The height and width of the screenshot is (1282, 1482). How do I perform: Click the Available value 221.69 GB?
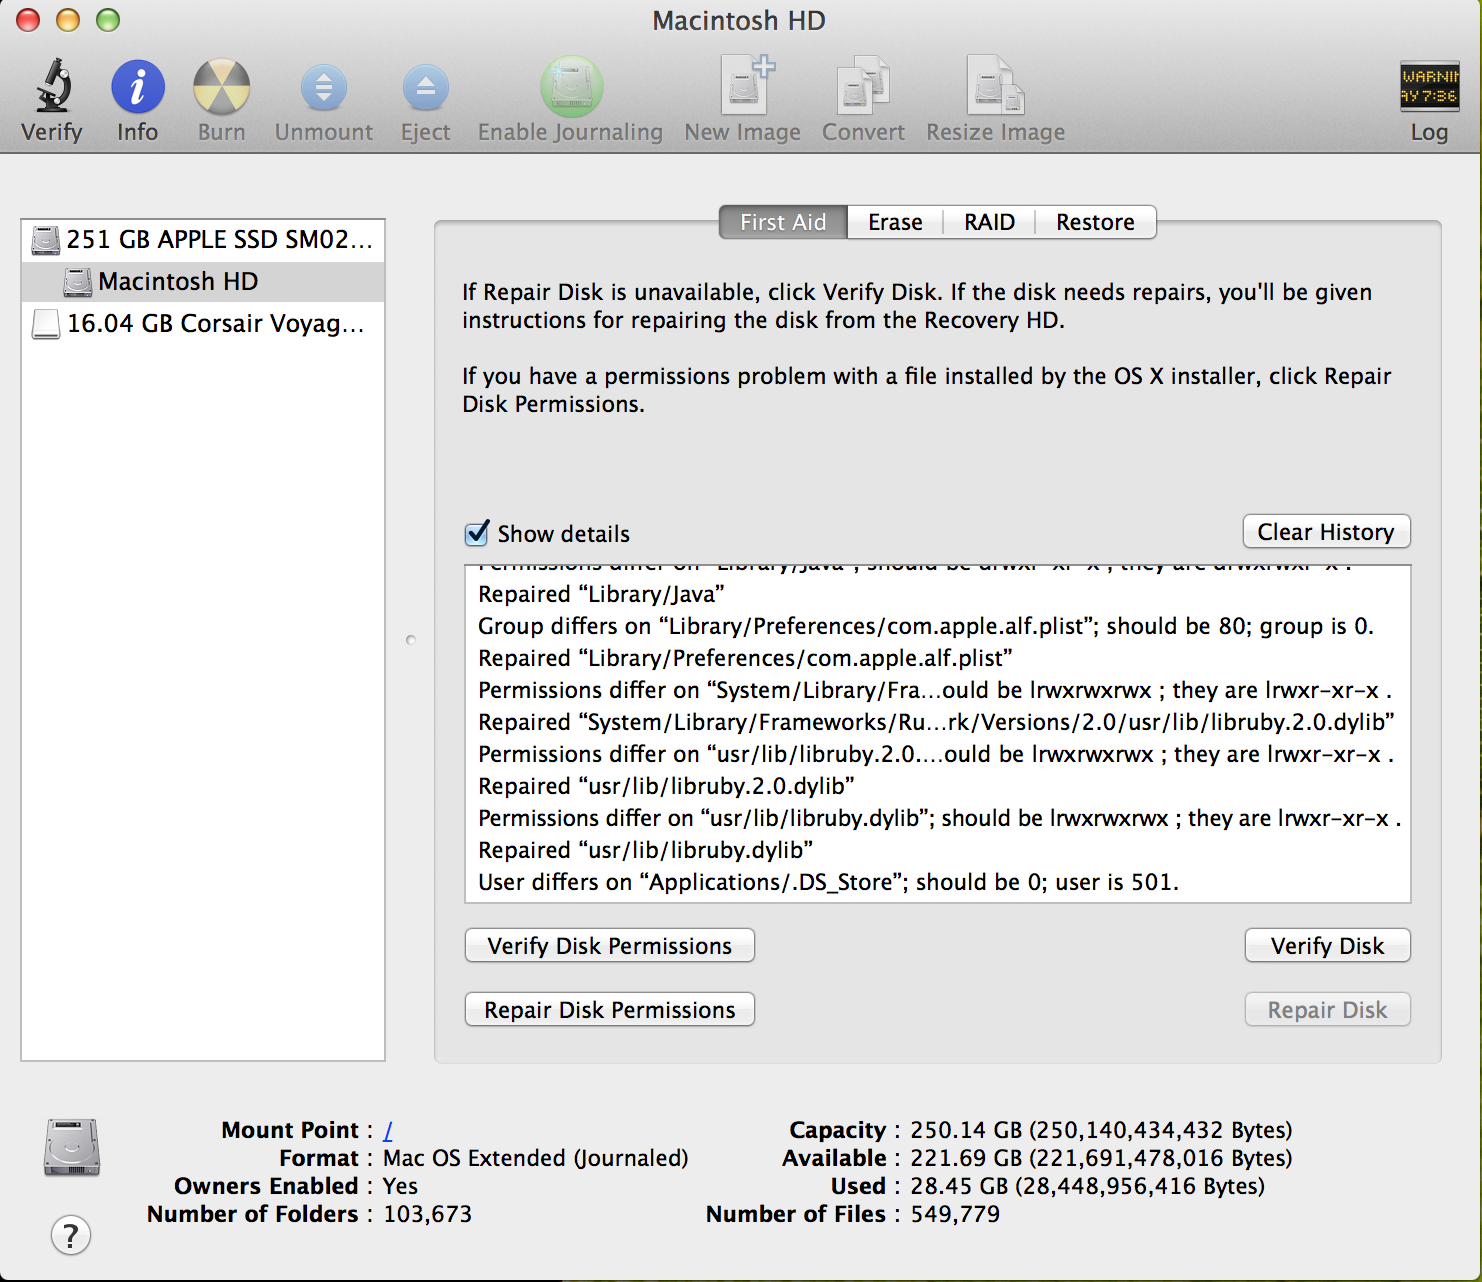click(x=1101, y=1158)
